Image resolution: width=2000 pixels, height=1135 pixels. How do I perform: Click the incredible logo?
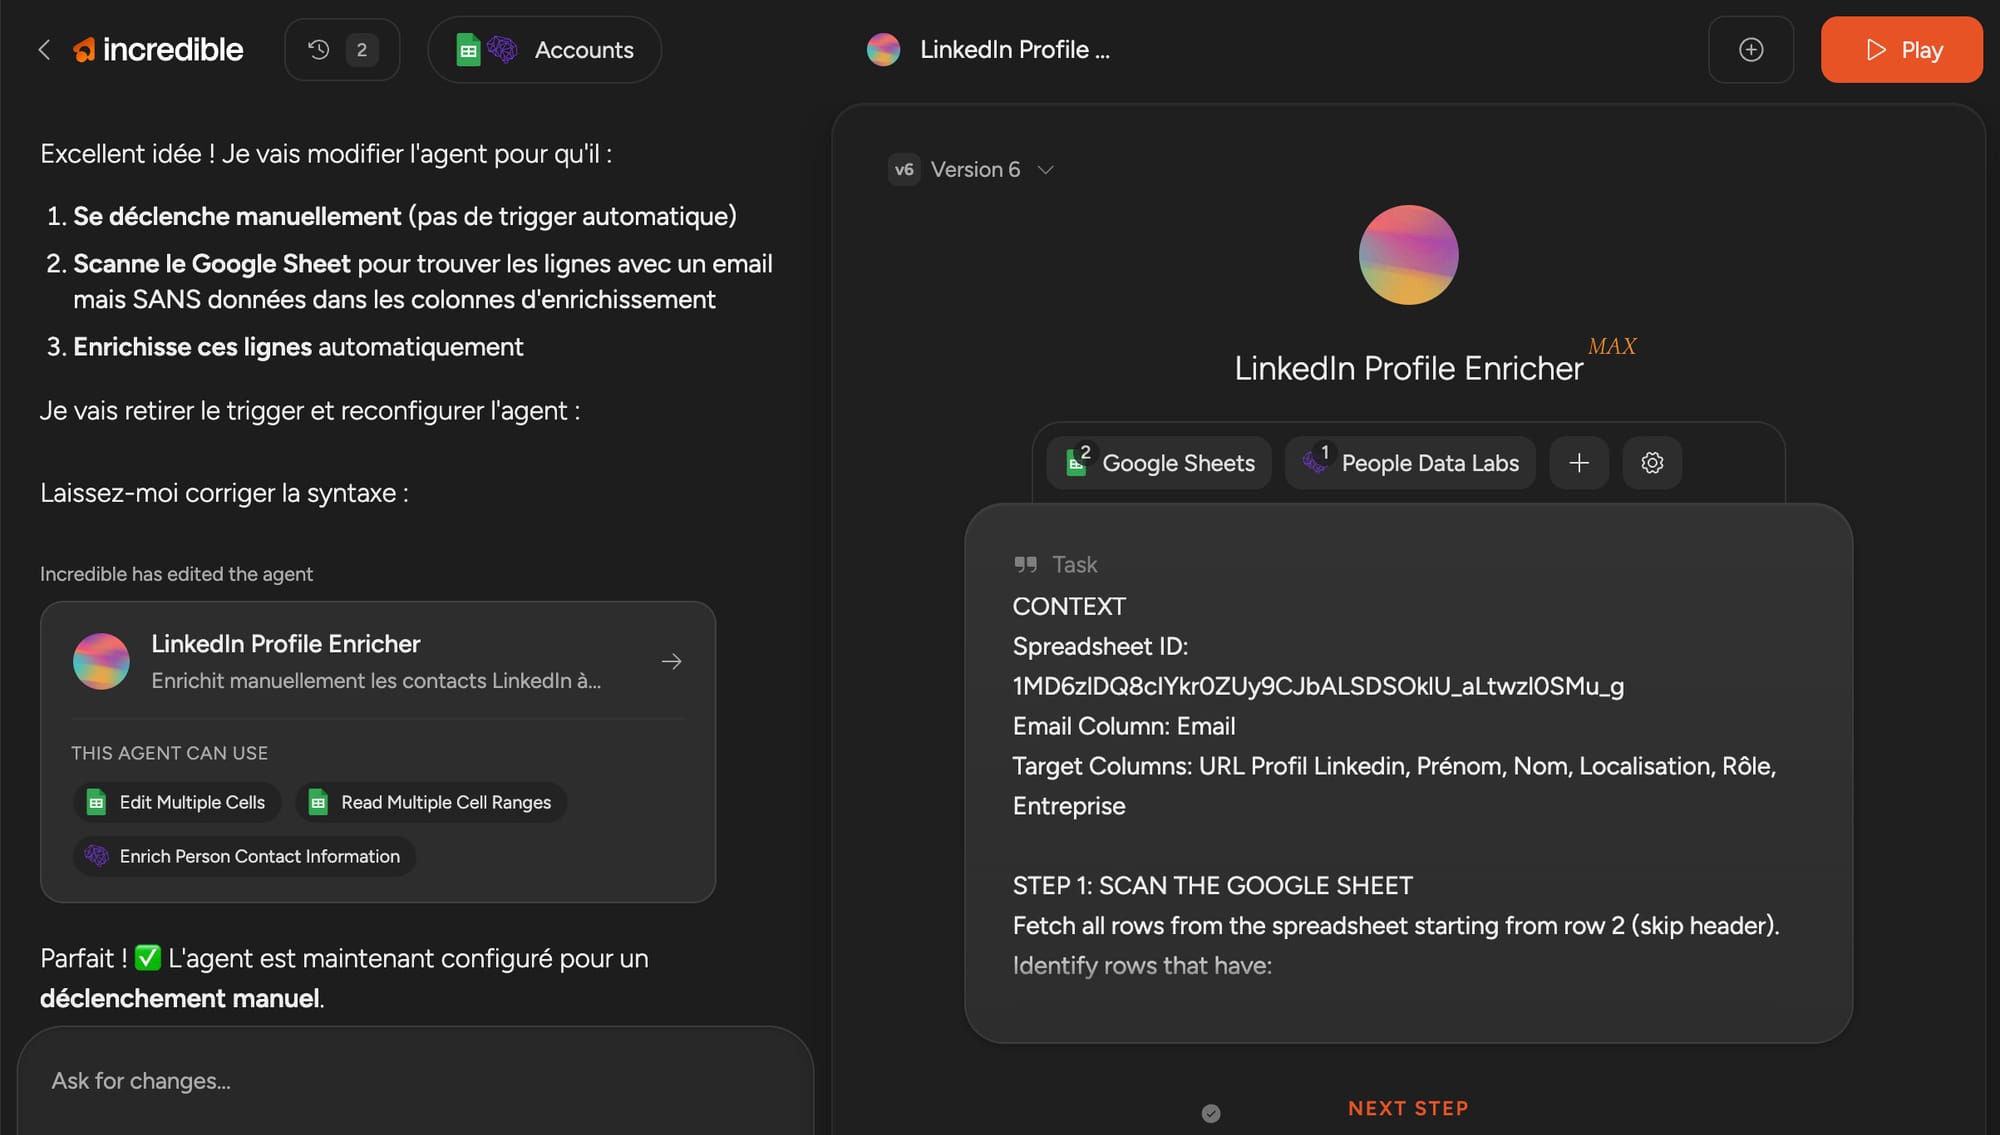[159, 50]
